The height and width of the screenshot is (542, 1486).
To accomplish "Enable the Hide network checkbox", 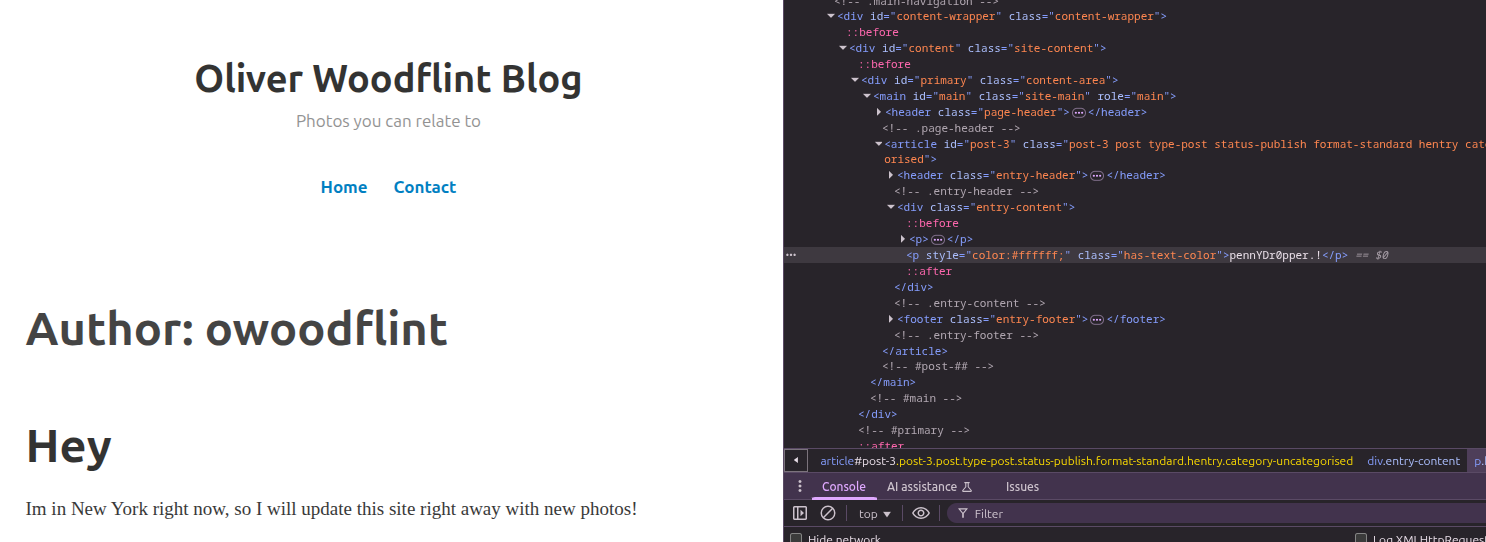I will click(x=796, y=539).
